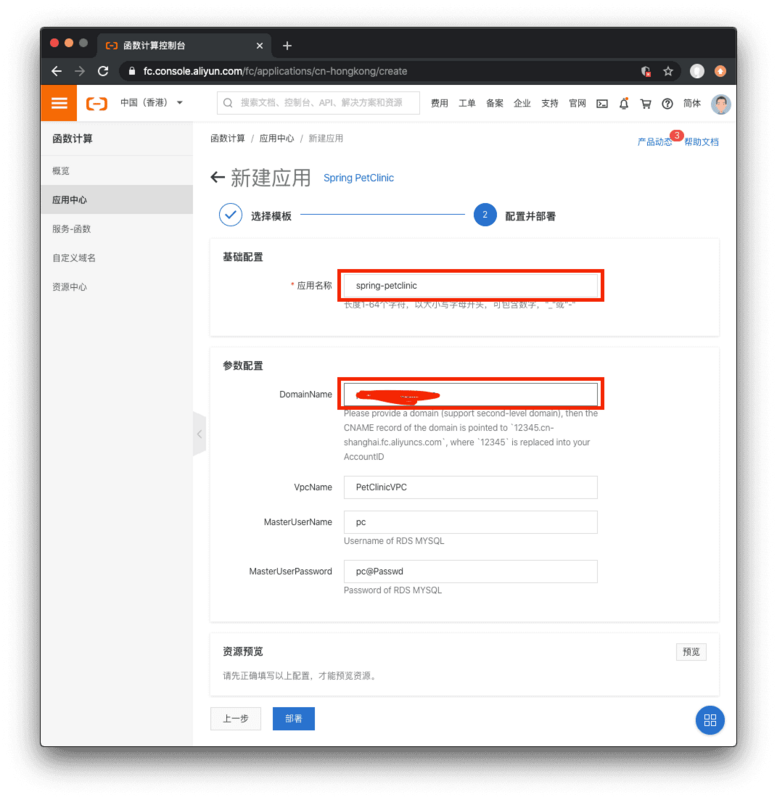Click the padlock site info icon
The image size is (777, 800).
click(132, 71)
